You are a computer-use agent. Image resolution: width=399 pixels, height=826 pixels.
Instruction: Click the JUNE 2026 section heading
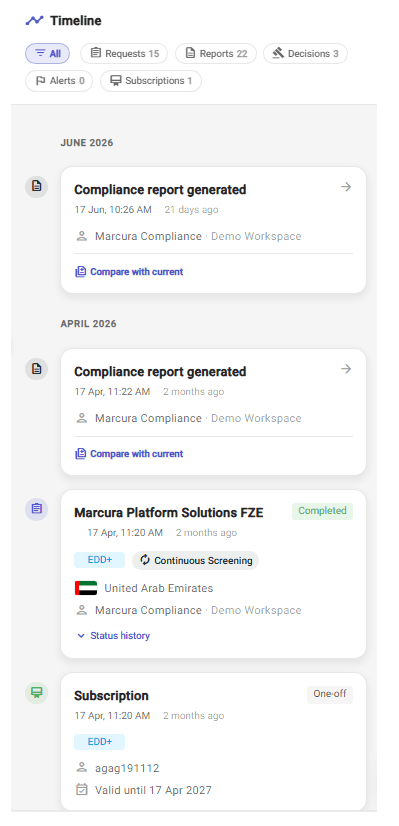[x=87, y=143]
